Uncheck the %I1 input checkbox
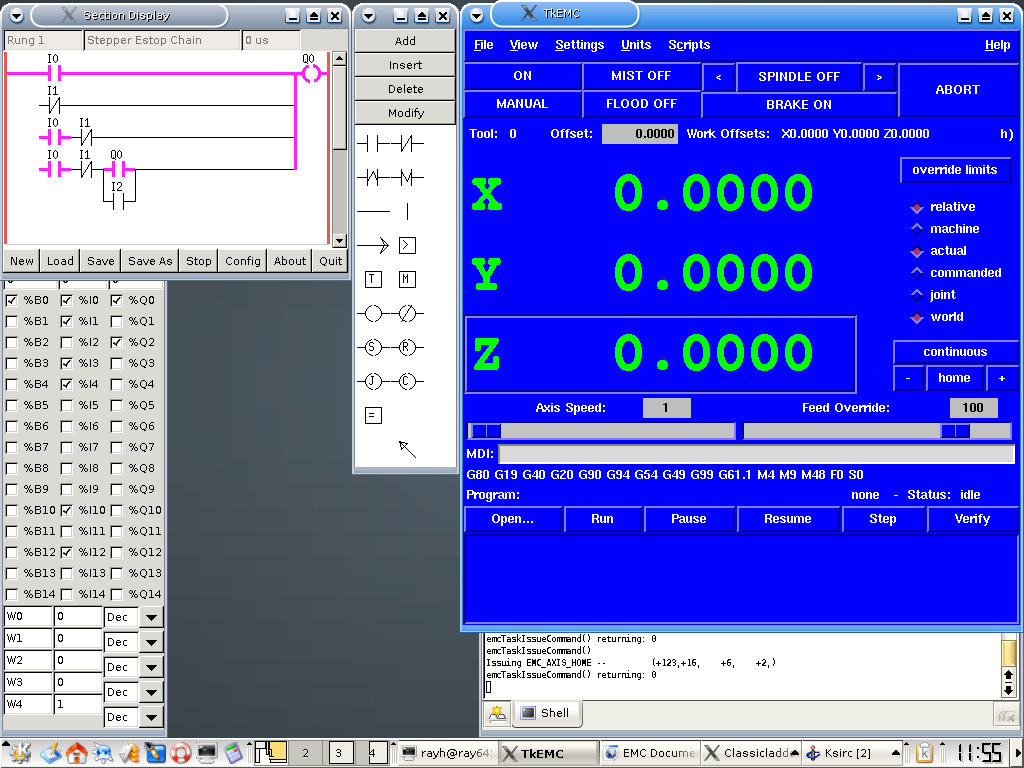Image resolution: width=1024 pixels, height=768 pixels. click(66, 321)
